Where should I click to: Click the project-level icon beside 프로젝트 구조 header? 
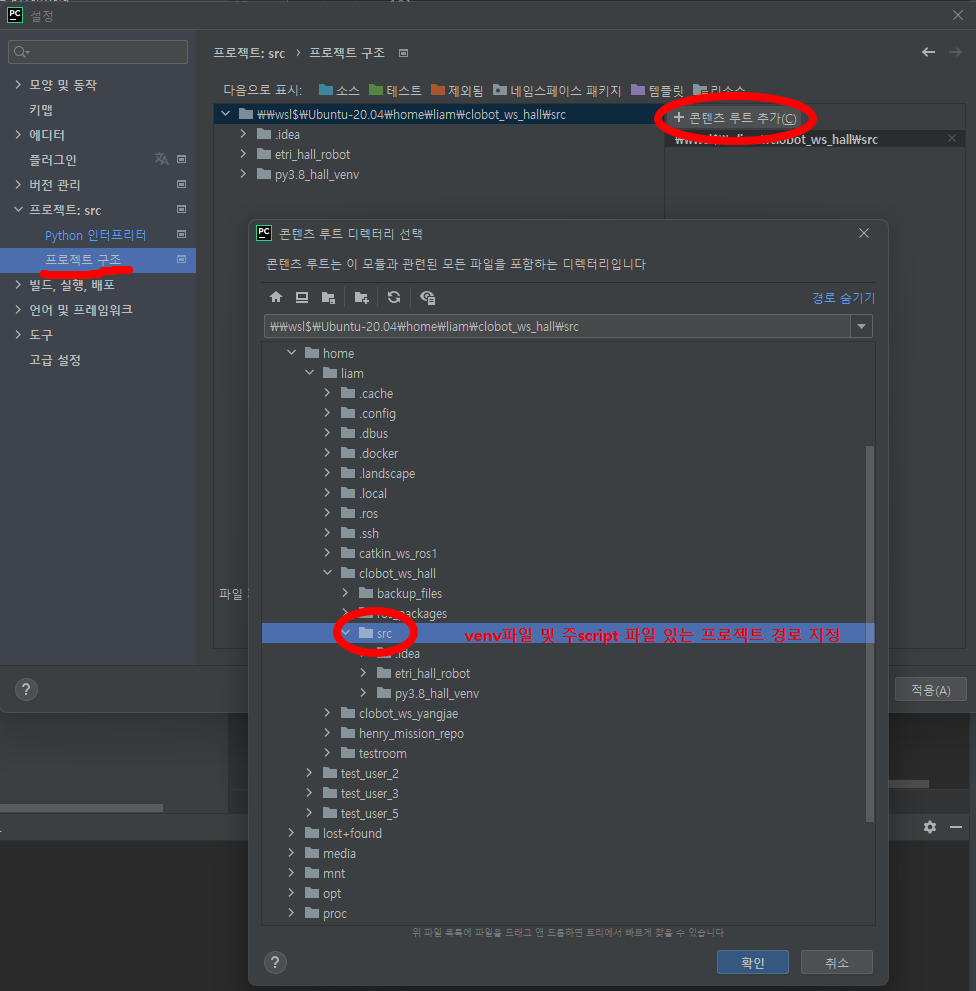pos(403,53)
